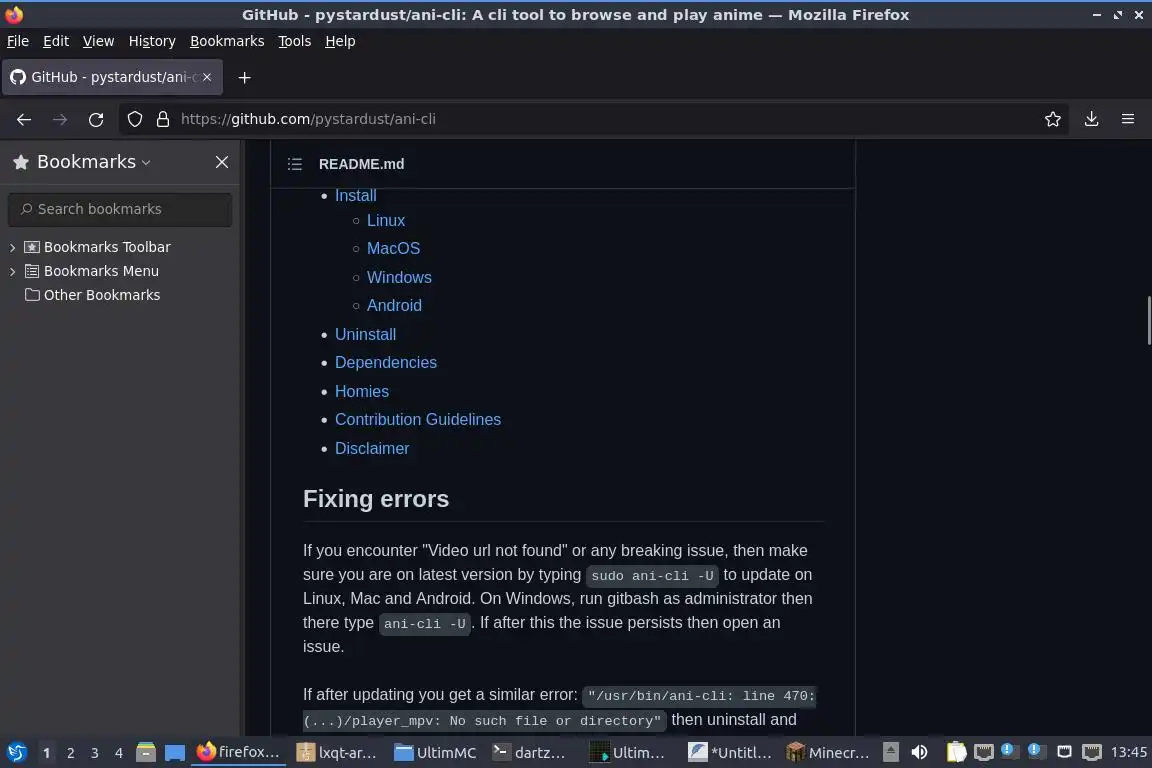Open the removable media eject tray icon
The width and height of the screenshot is (1152, 768).
(x=890, y=752)
